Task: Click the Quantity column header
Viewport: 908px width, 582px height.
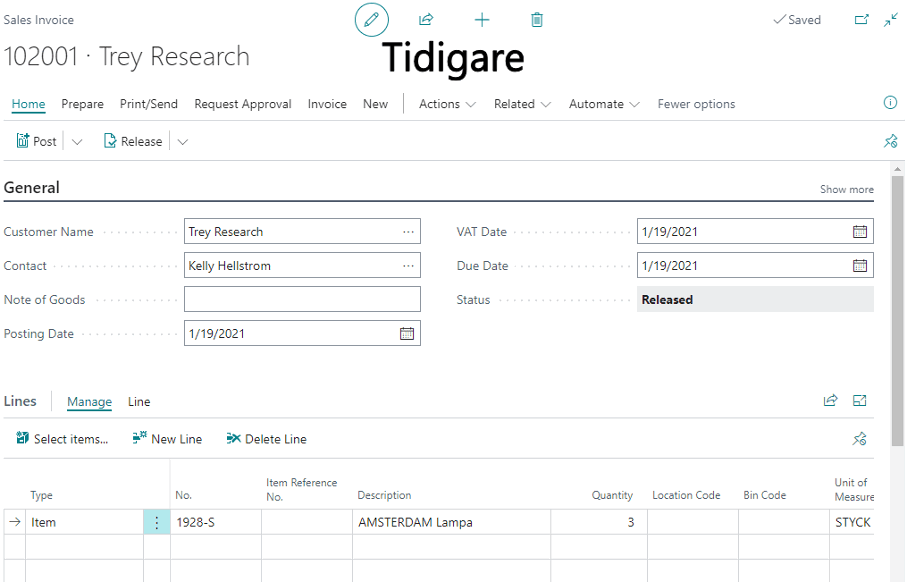Action: [x=612, y=495]
